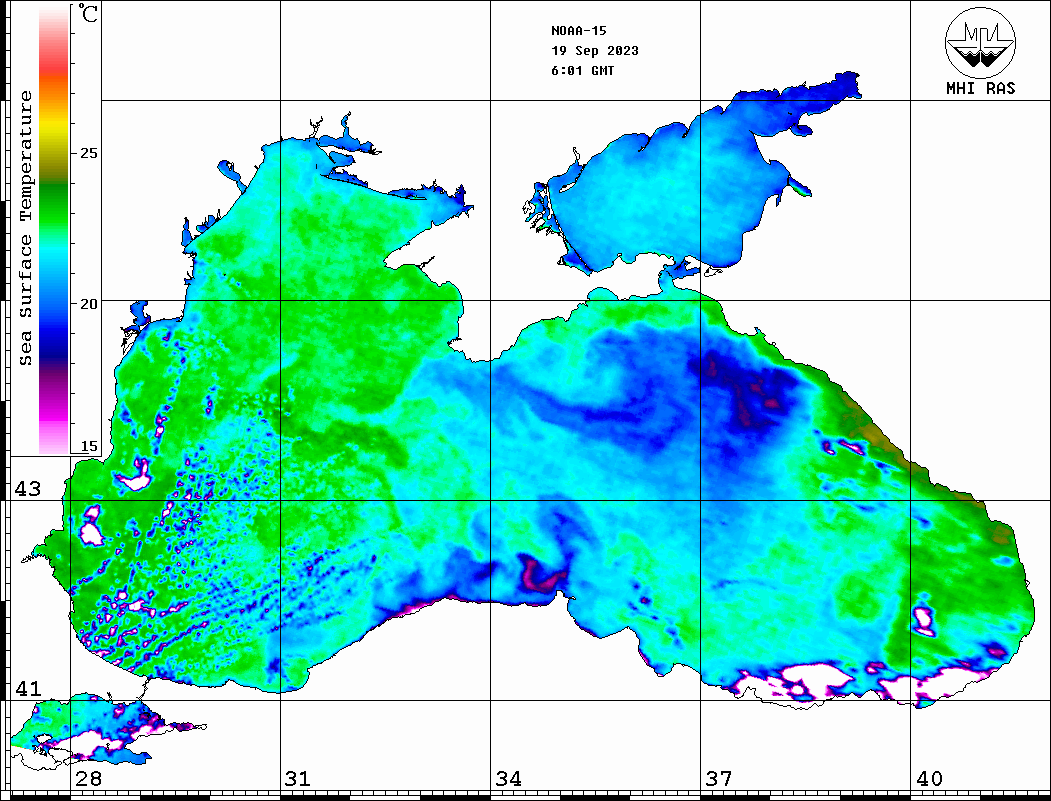Click longitude label 34

pyautogui.click(x=508, y=779)
